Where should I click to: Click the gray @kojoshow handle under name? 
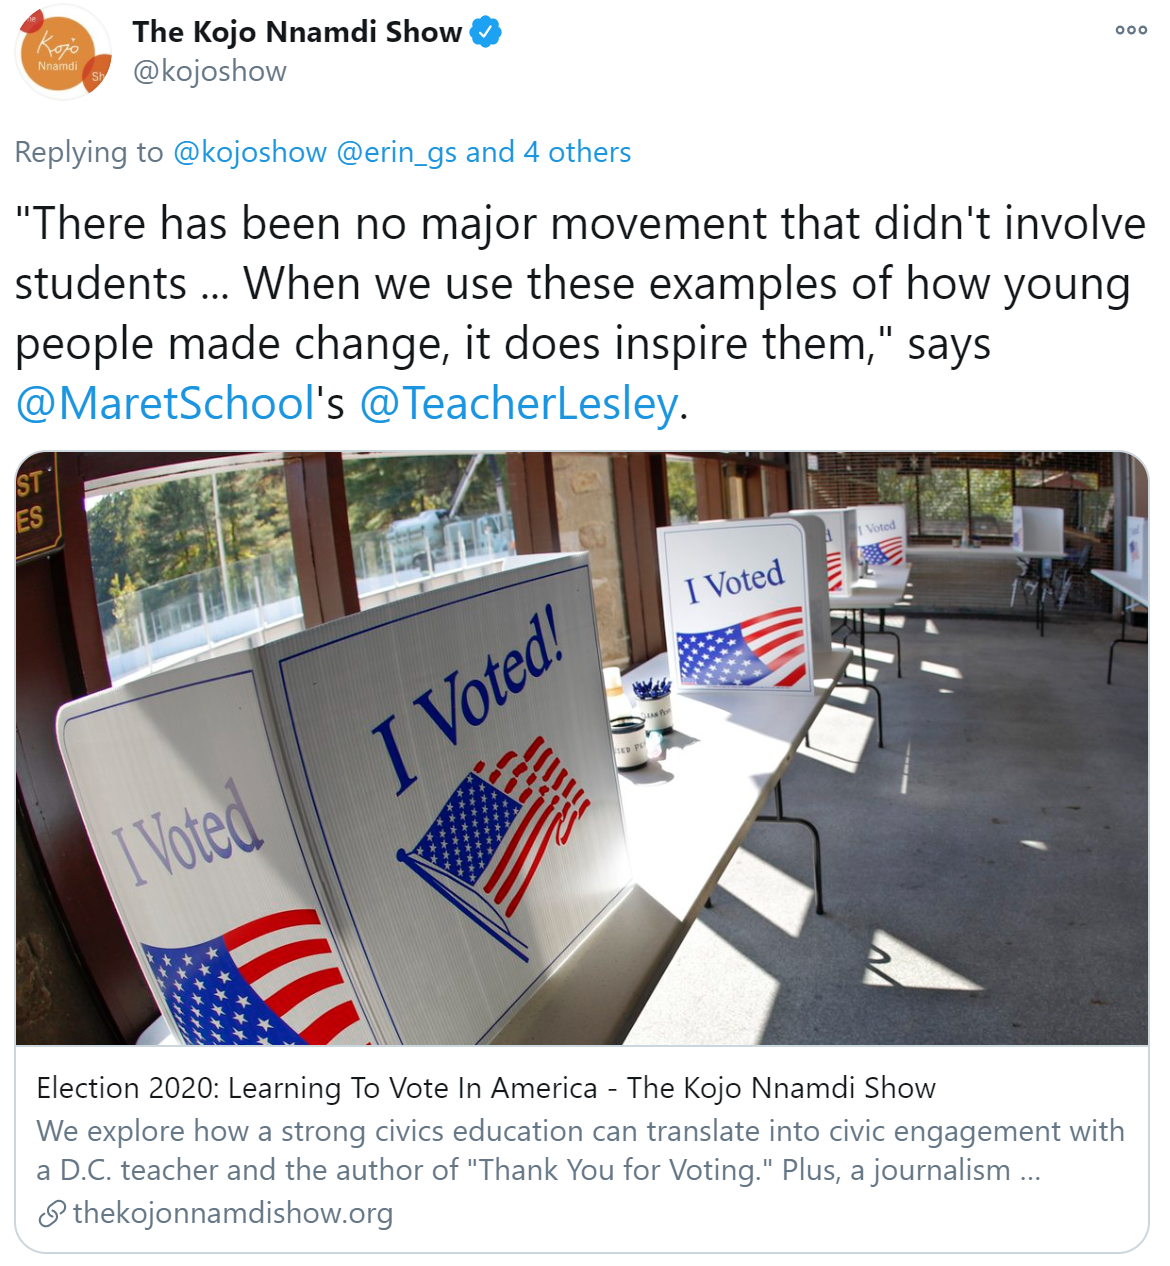pos(209,72)
